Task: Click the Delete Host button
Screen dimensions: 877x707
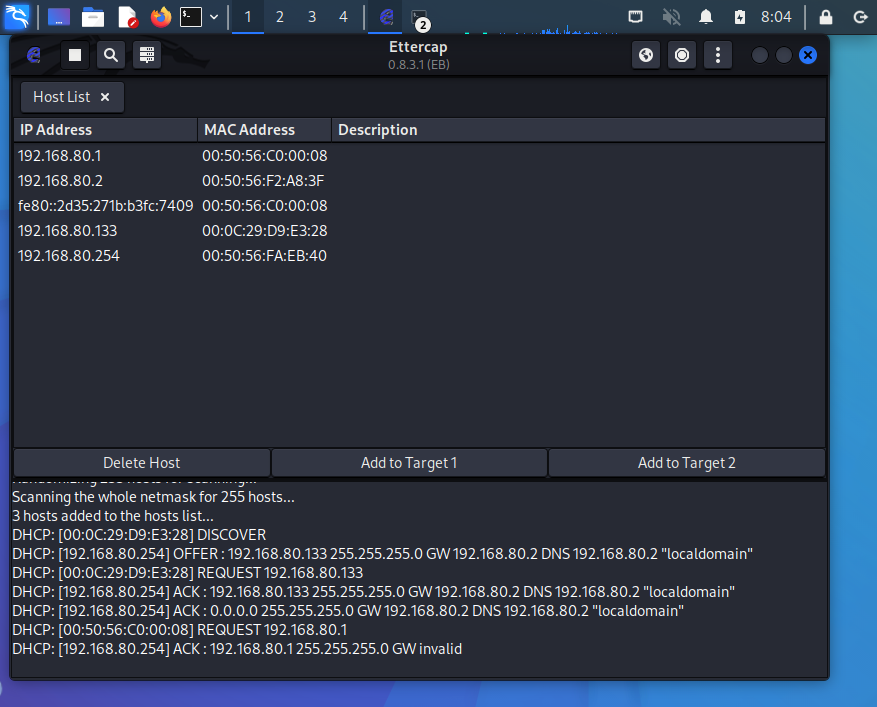Action: pyautogui.click(x=142, y=463)
